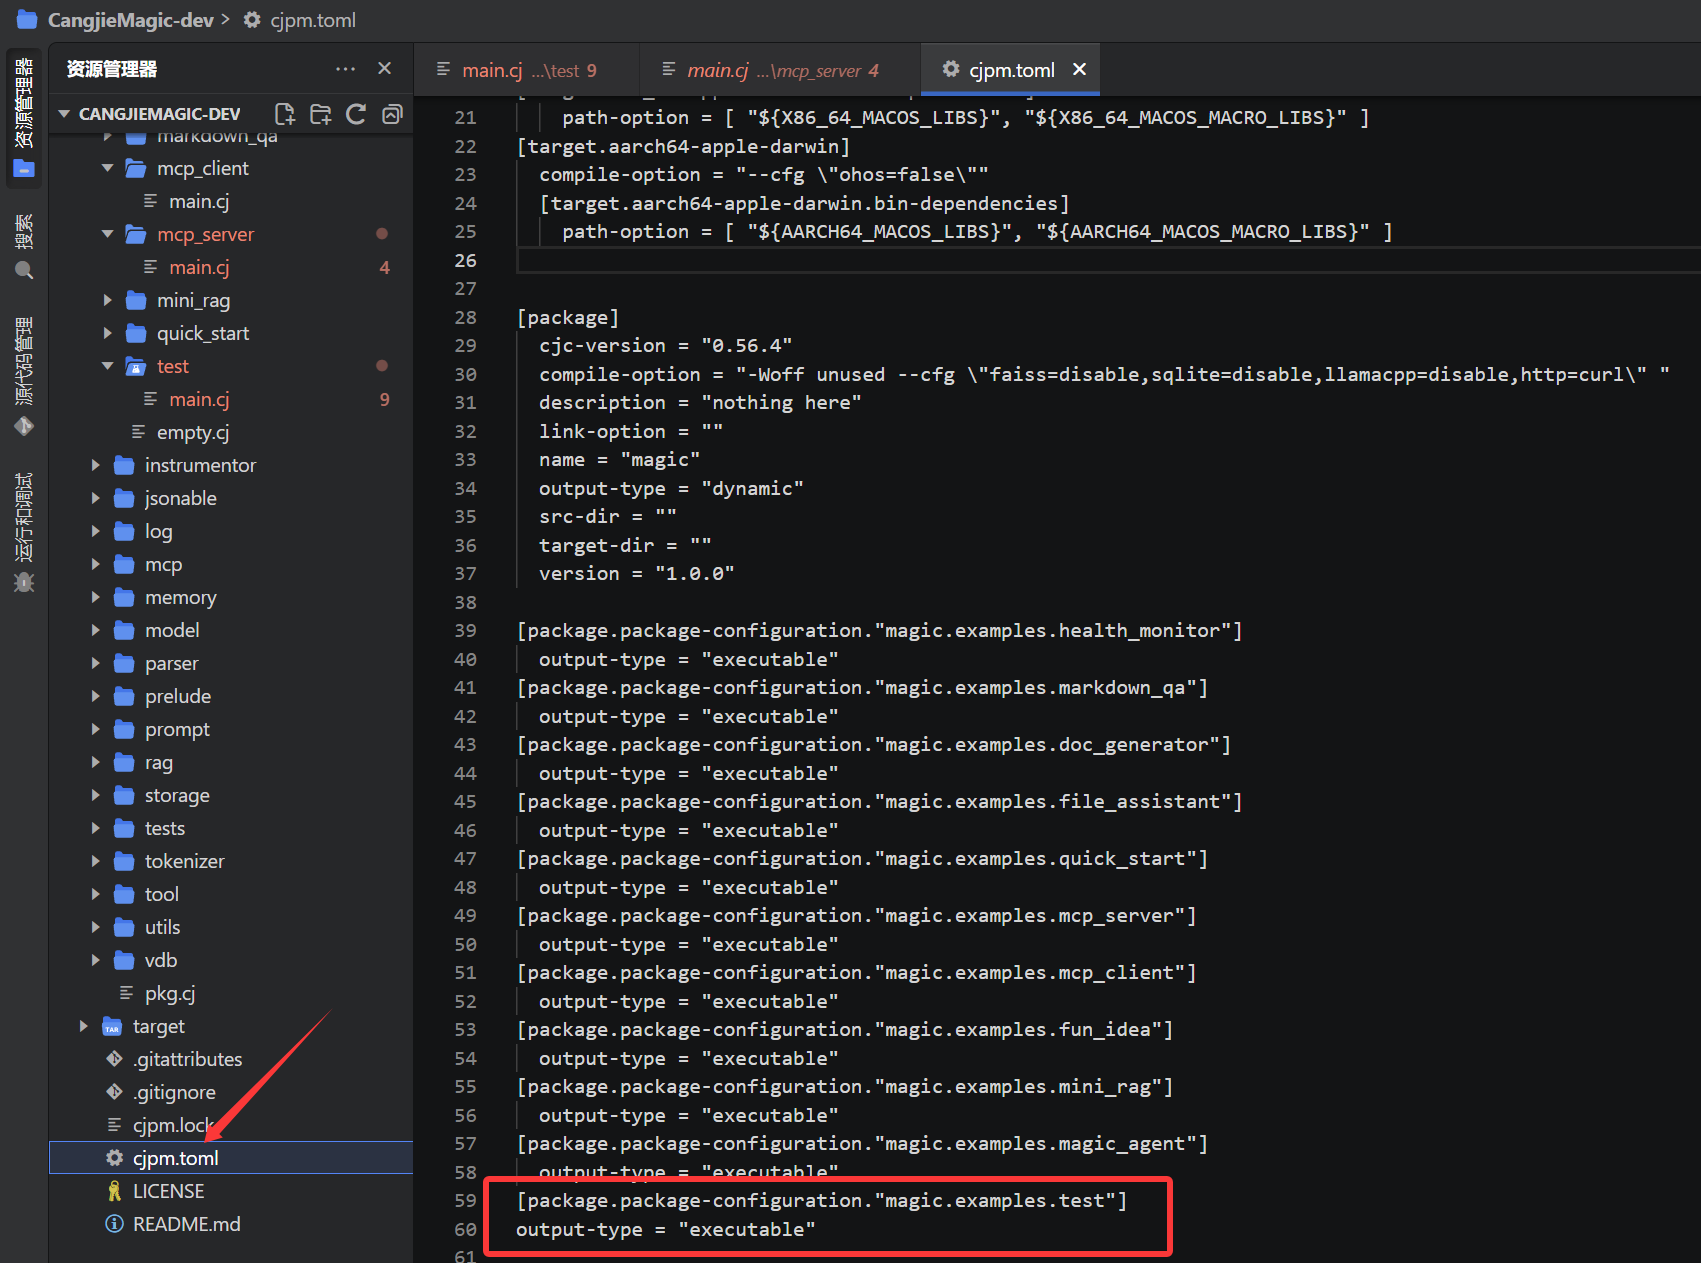Collapse all folders with the collapse icon
Viewport: 1701px width, 1263px height.
coord(392,114)
